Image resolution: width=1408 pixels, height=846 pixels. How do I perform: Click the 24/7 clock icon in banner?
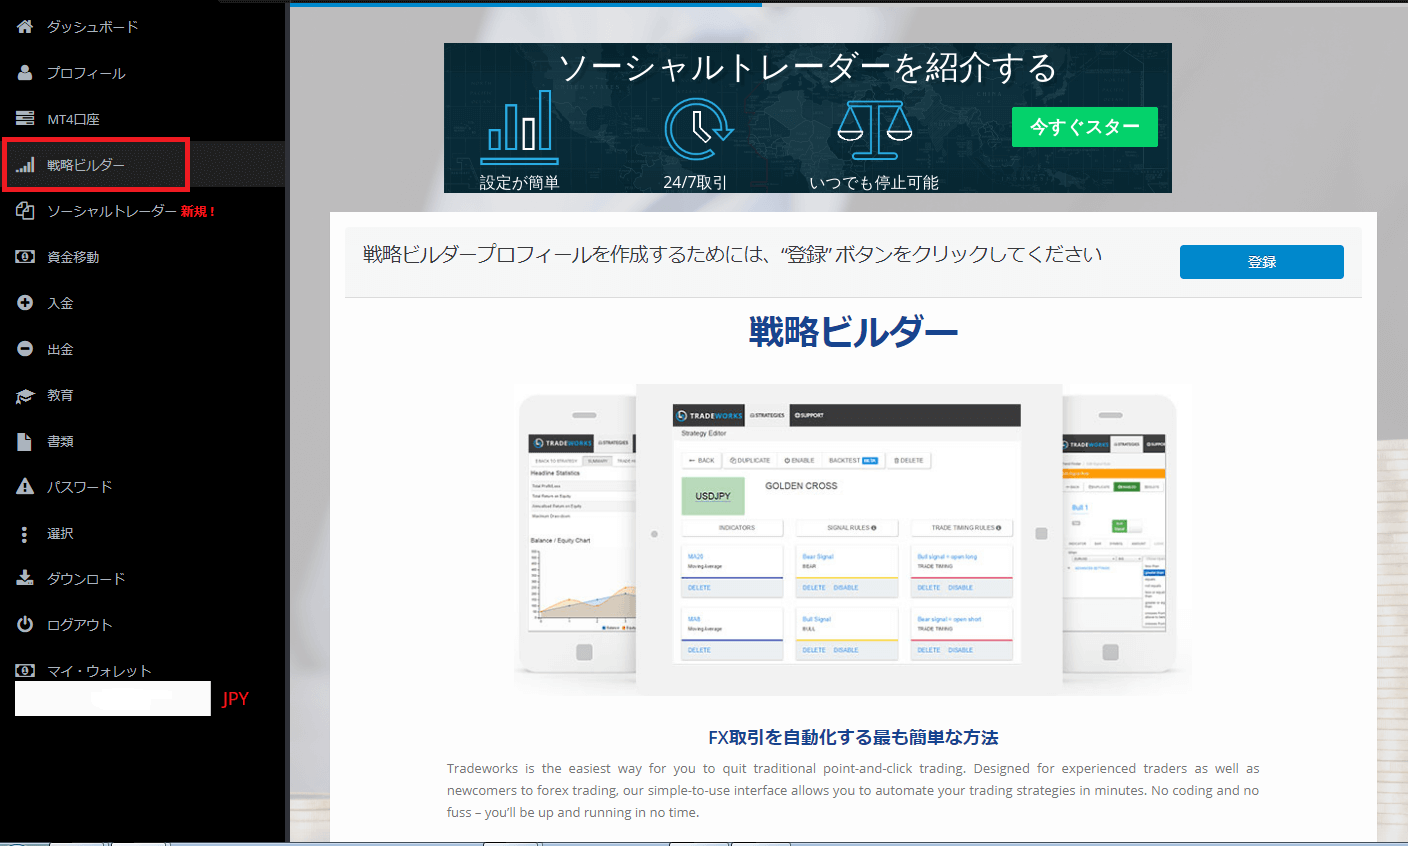tap(699, 128)
